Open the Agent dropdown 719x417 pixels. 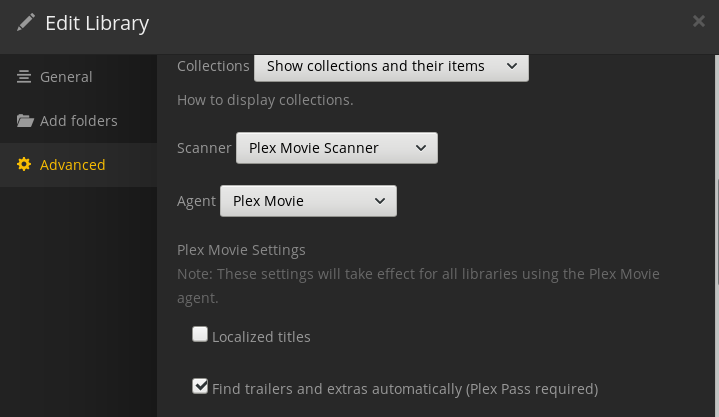[x=308, y=201]
